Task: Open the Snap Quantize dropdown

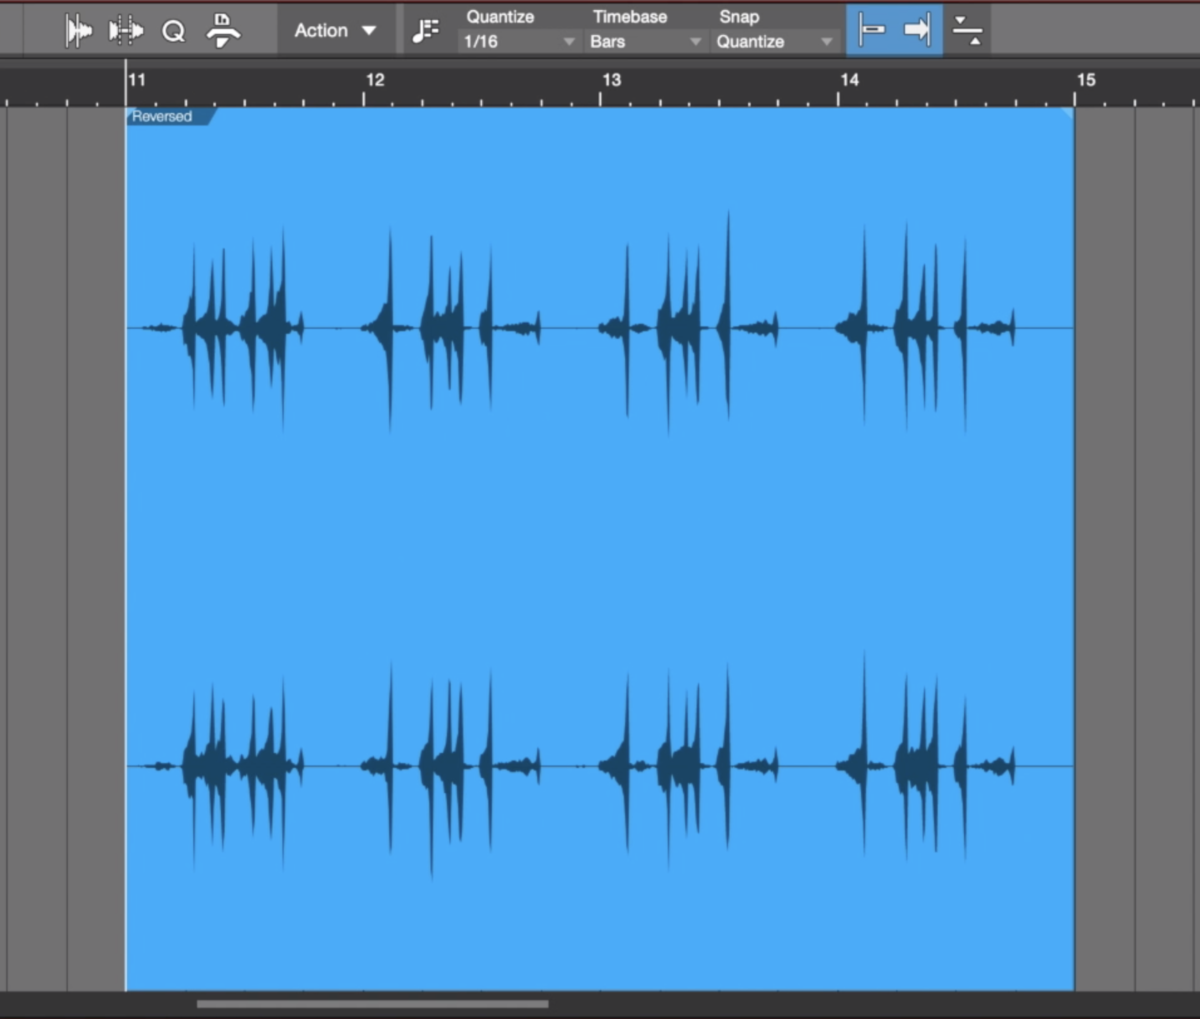Action: point(774,42)
